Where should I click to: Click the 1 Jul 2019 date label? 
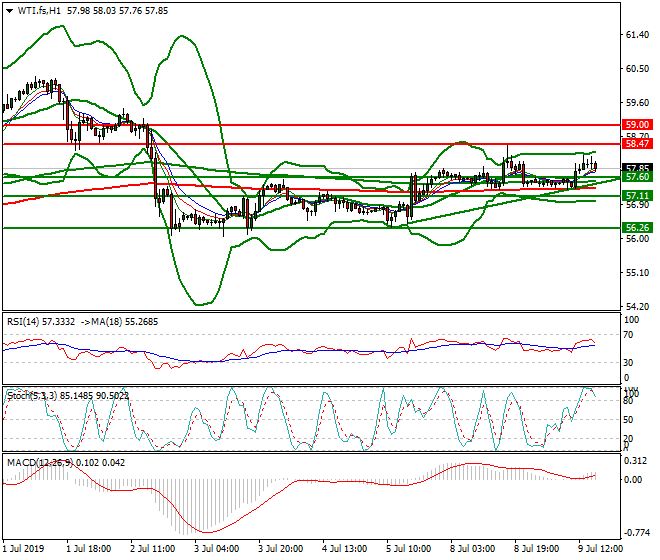pyautogui.click(x=24, y=549)
